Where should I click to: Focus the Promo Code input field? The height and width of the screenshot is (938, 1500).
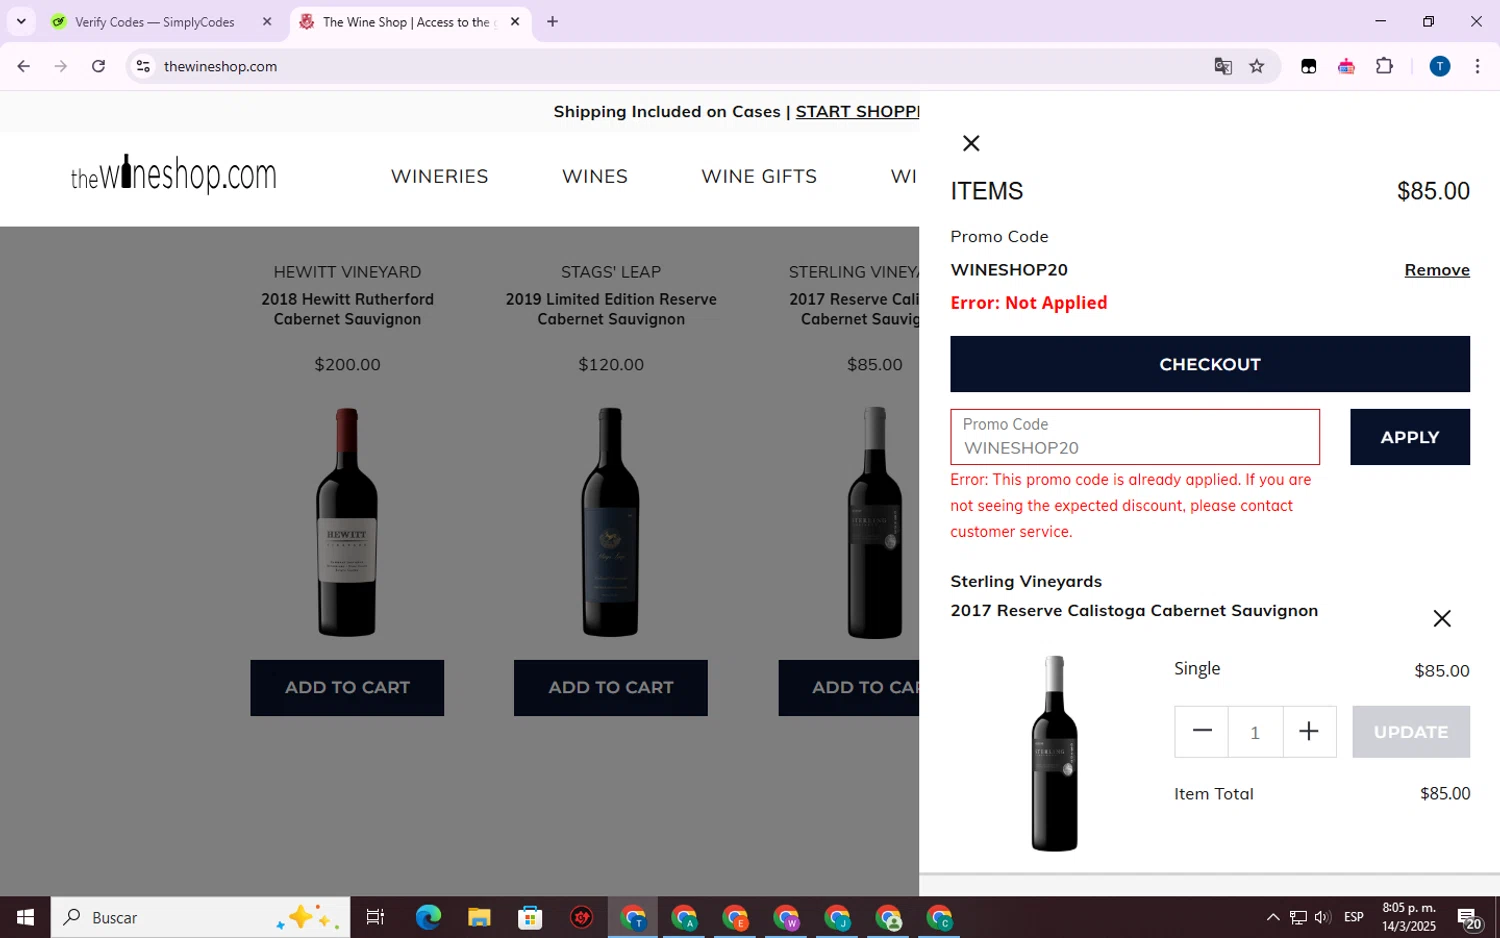(x=1134, y=437)
